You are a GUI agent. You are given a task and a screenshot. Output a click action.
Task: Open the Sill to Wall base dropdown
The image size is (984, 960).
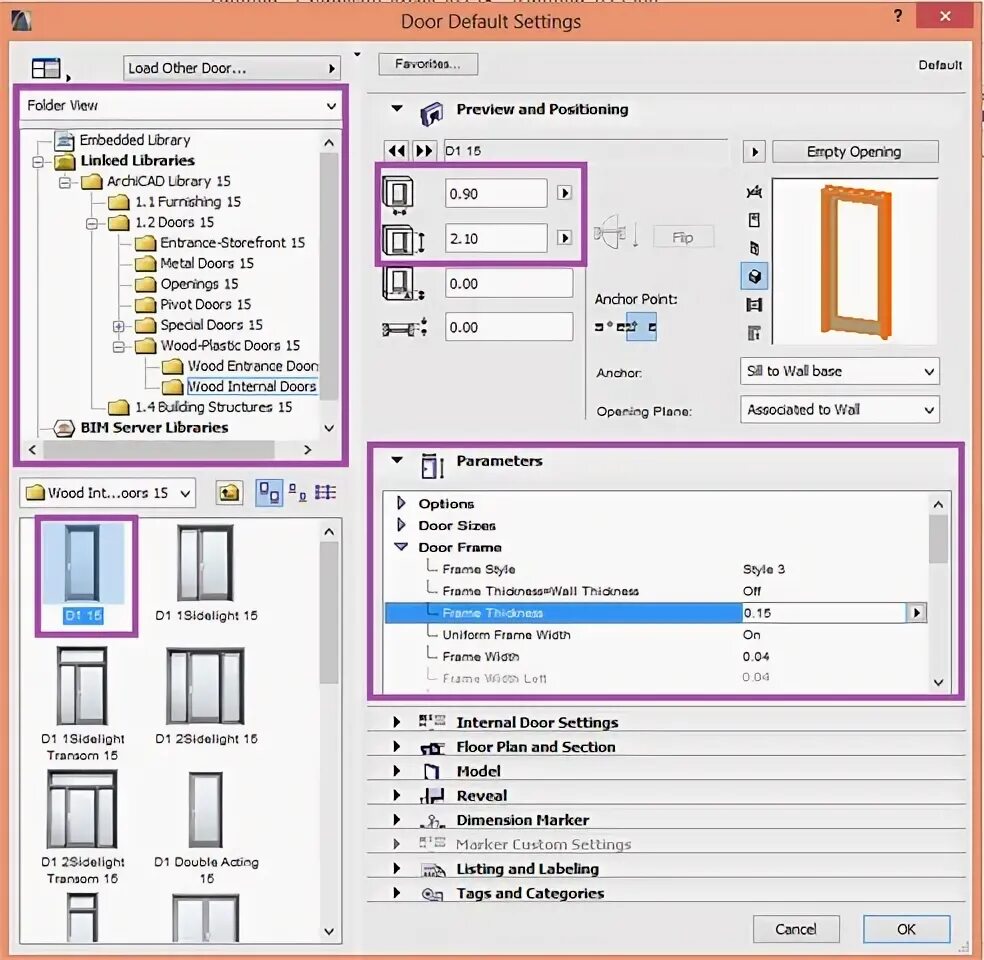coord(840,371)
